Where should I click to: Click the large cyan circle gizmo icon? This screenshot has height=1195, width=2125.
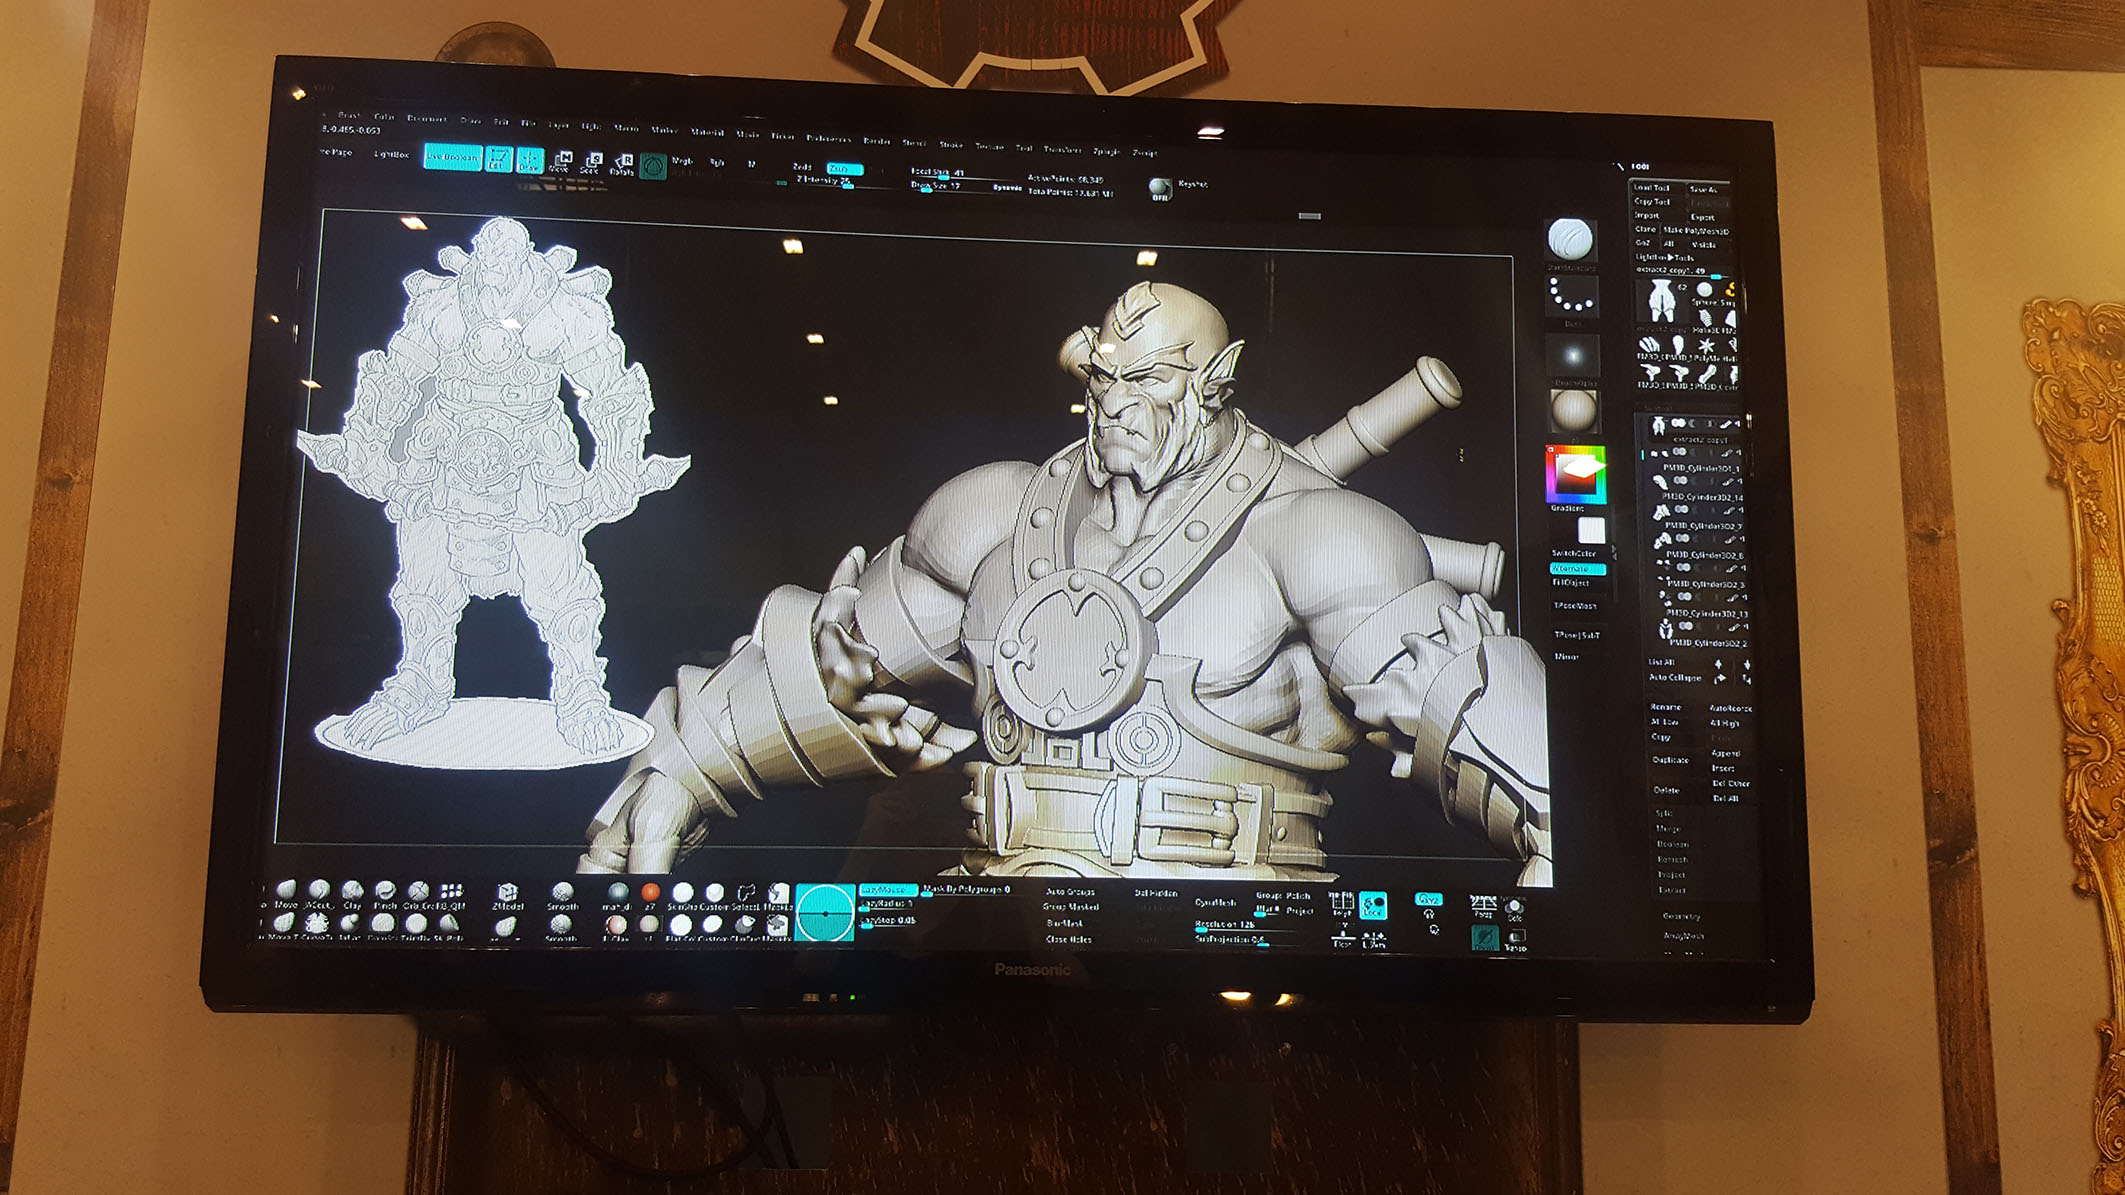pos(825,913)
